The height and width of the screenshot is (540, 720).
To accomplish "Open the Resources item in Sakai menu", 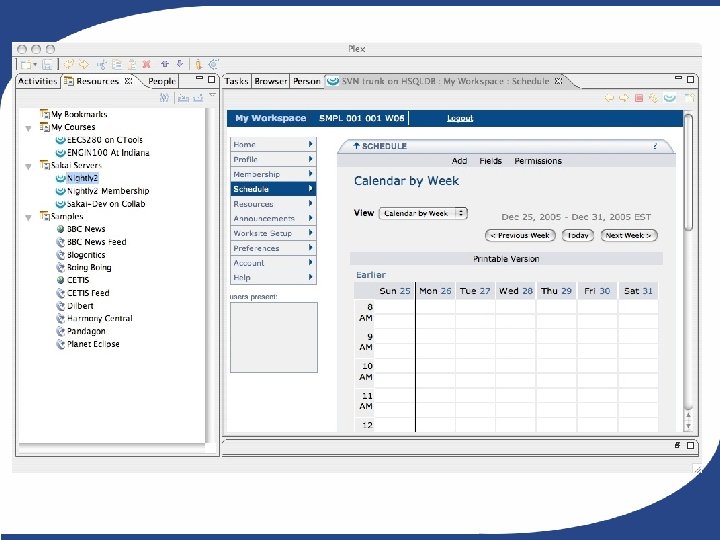I will [x=273, y=204].
